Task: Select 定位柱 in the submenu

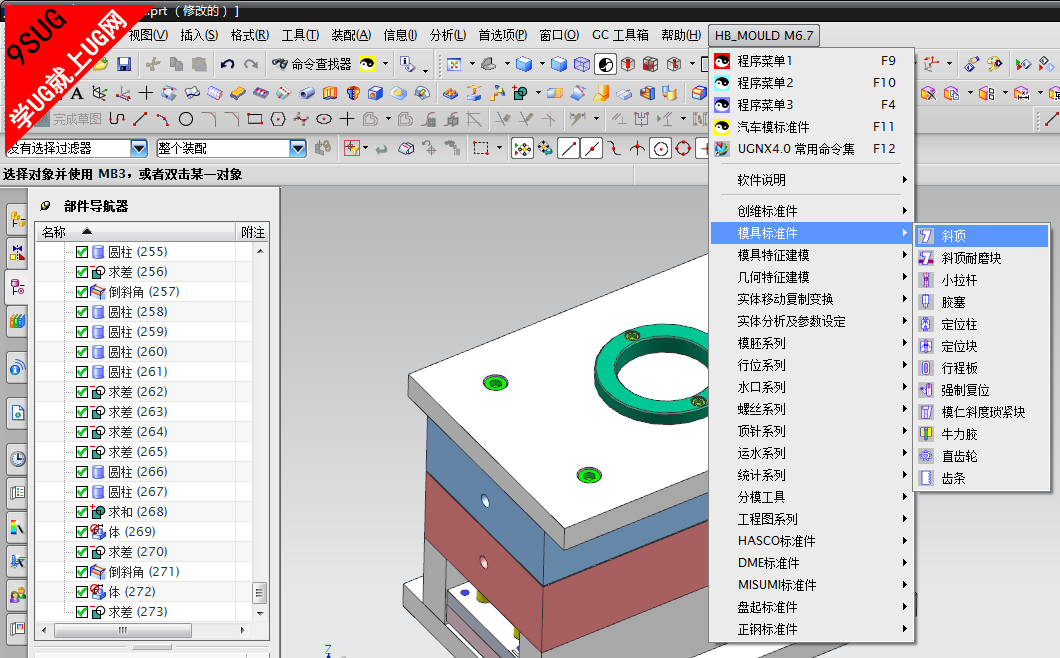Action: click(x=959, y=324)
